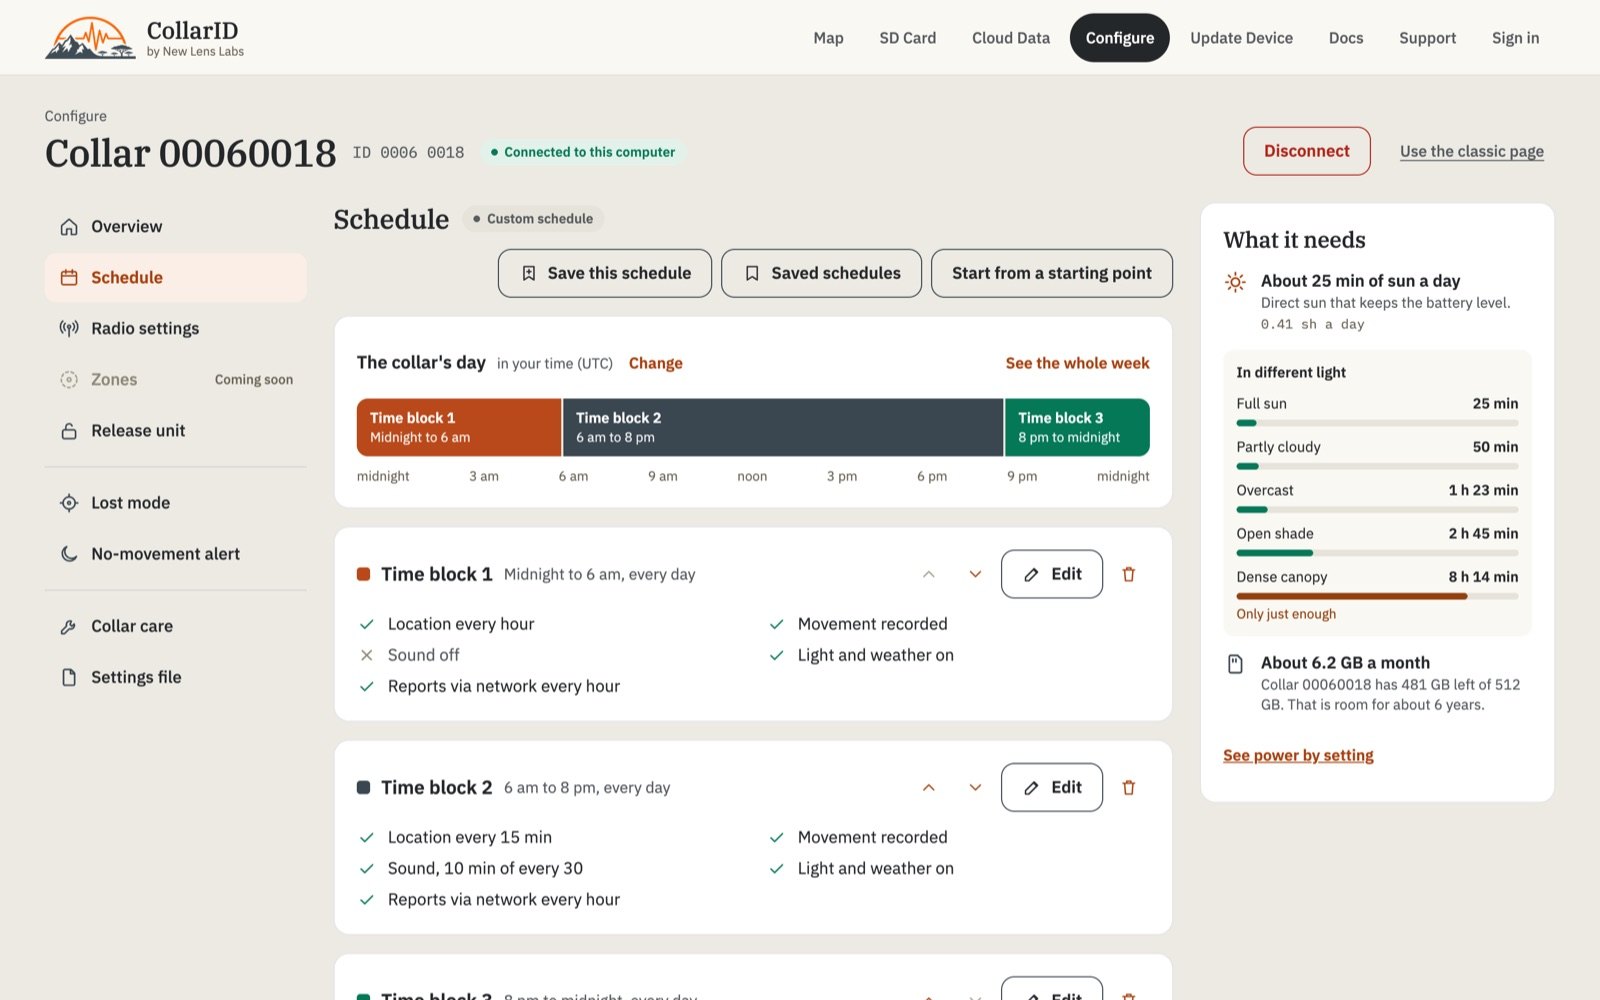Click 'Only just enough' warning text
This screenshot has height=1000, width=1600.
point(1286,614)
